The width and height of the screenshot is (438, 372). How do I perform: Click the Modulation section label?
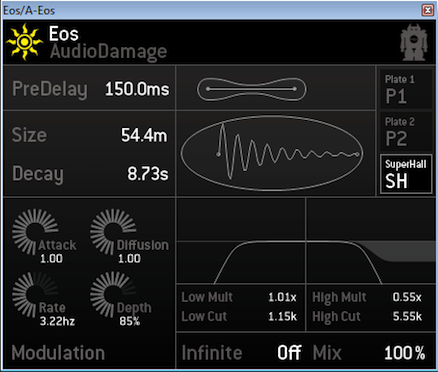(58, 353)
